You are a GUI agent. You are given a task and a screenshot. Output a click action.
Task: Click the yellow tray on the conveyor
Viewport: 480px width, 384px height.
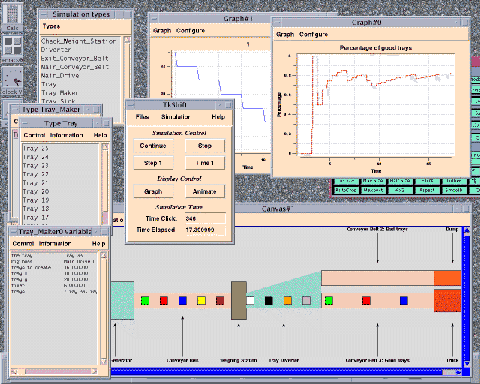(x=201, y=301)
